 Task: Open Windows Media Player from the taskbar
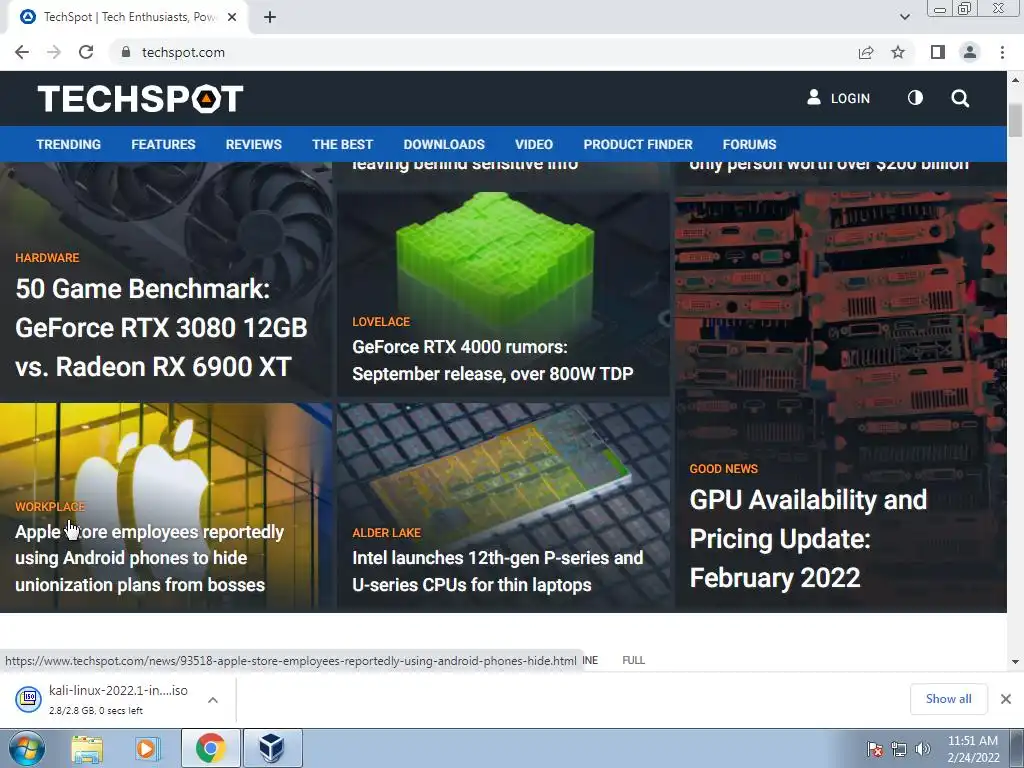pos(147,748)
